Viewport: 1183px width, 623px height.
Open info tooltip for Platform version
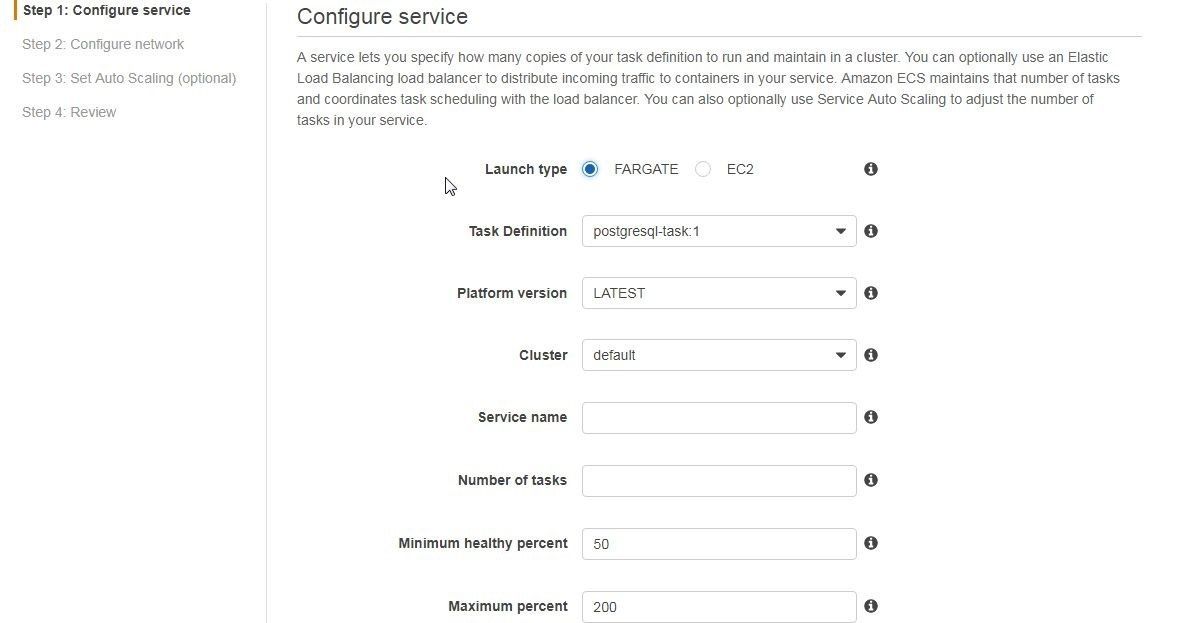point(871,293)
